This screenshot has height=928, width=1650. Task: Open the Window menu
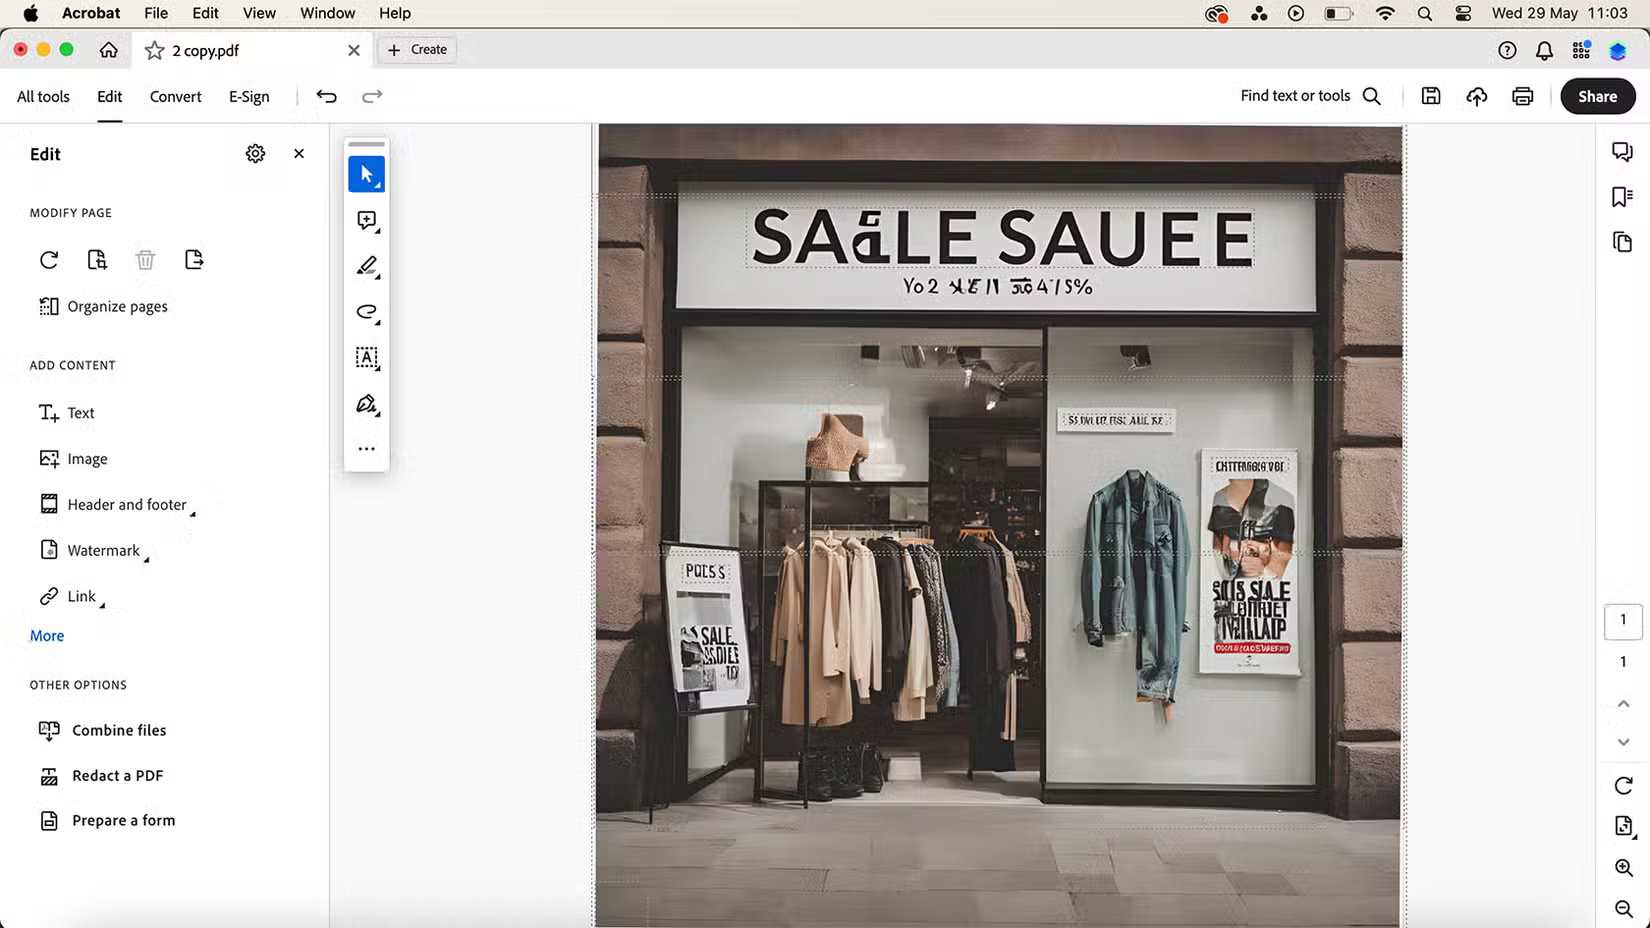tap(327, 13)
